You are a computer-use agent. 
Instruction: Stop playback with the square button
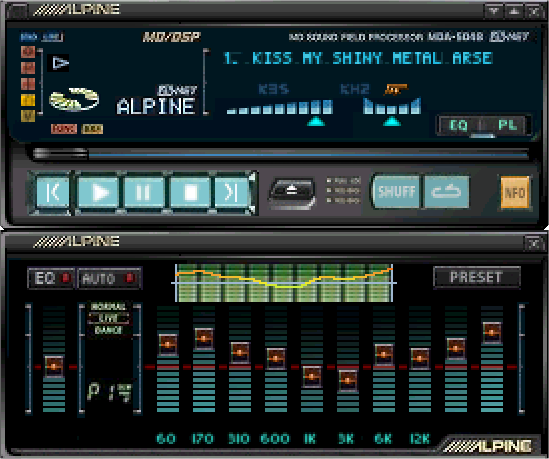coord(190,192)
